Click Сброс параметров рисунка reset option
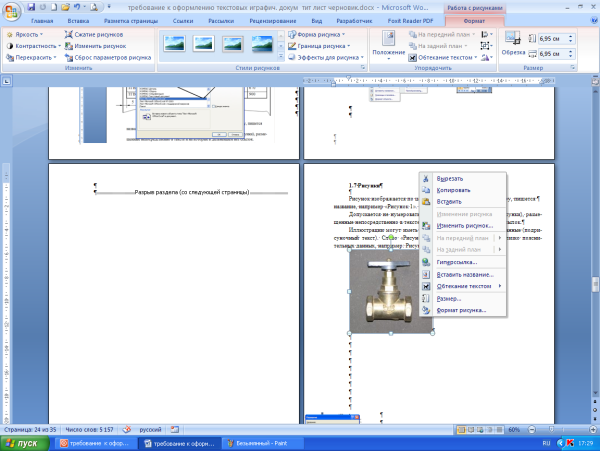The image size is (600, 451). (x=108, y=58)
